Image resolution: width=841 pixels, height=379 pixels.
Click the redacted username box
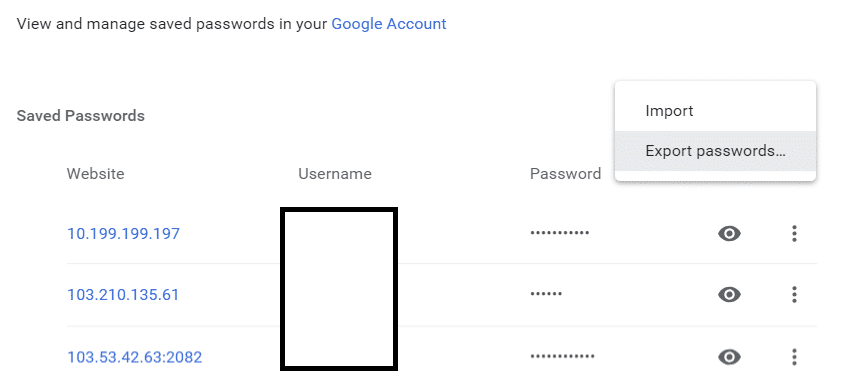339,289
